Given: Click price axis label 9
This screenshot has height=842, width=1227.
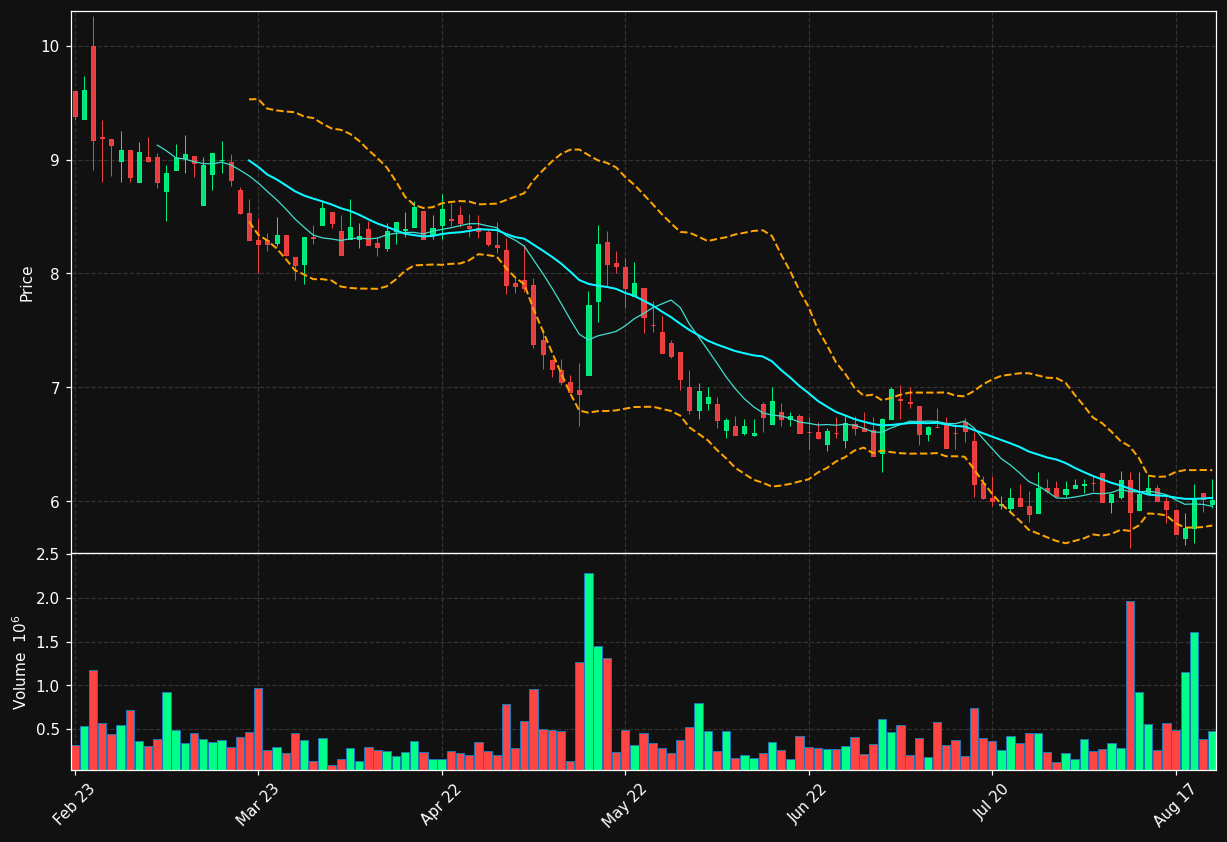Looking at the screenshot, I should (x=56, y=160).
